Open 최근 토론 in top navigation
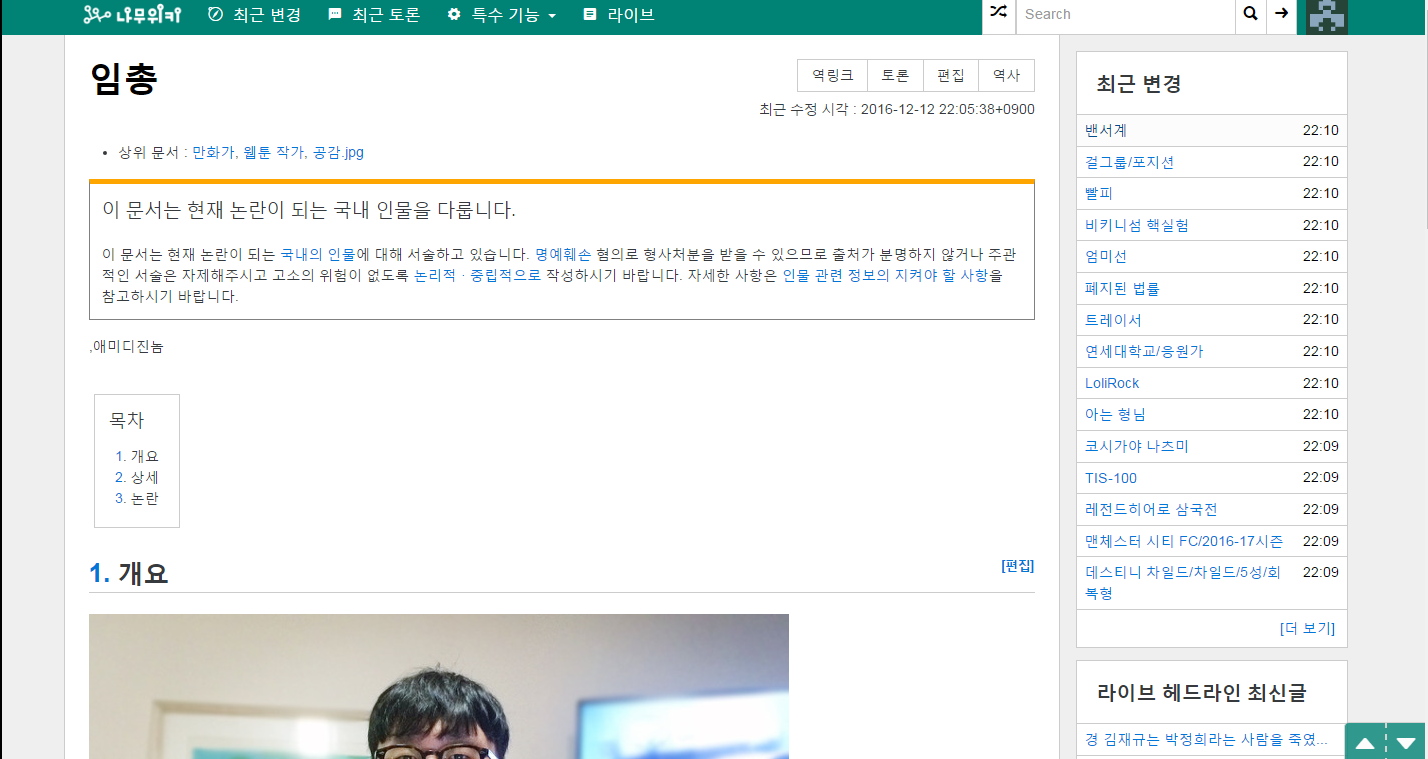This screenshot has height=759, width=1428. tap(374, 15)
